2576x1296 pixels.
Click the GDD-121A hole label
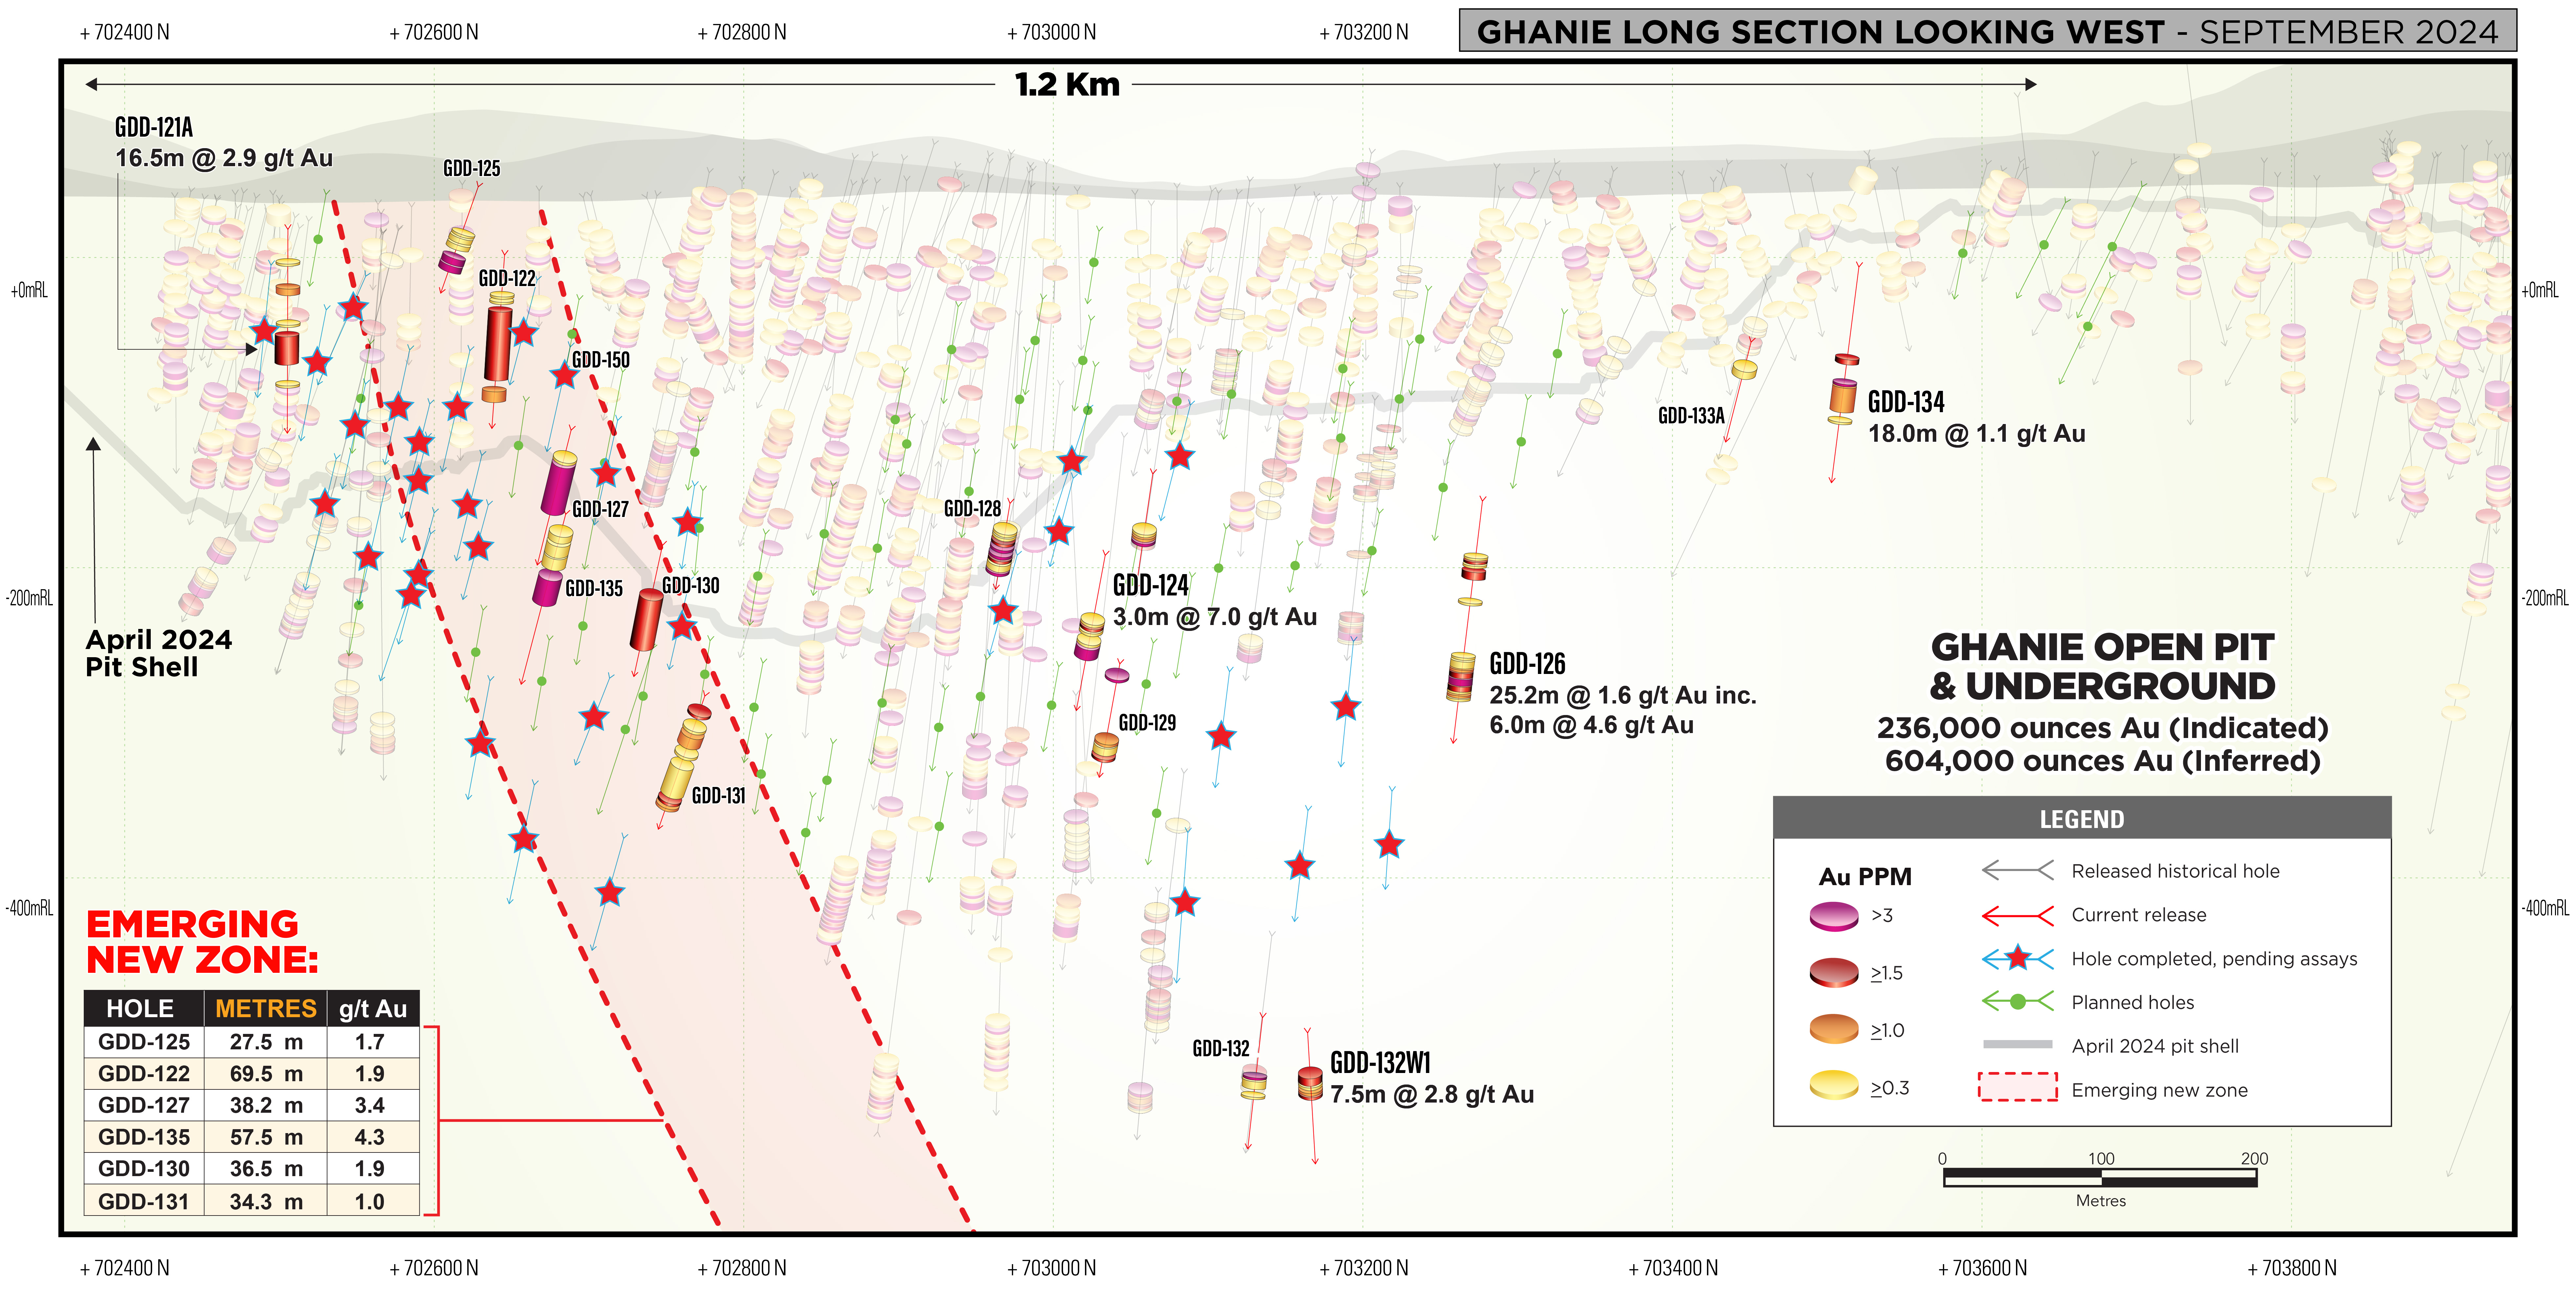(154, 128)
